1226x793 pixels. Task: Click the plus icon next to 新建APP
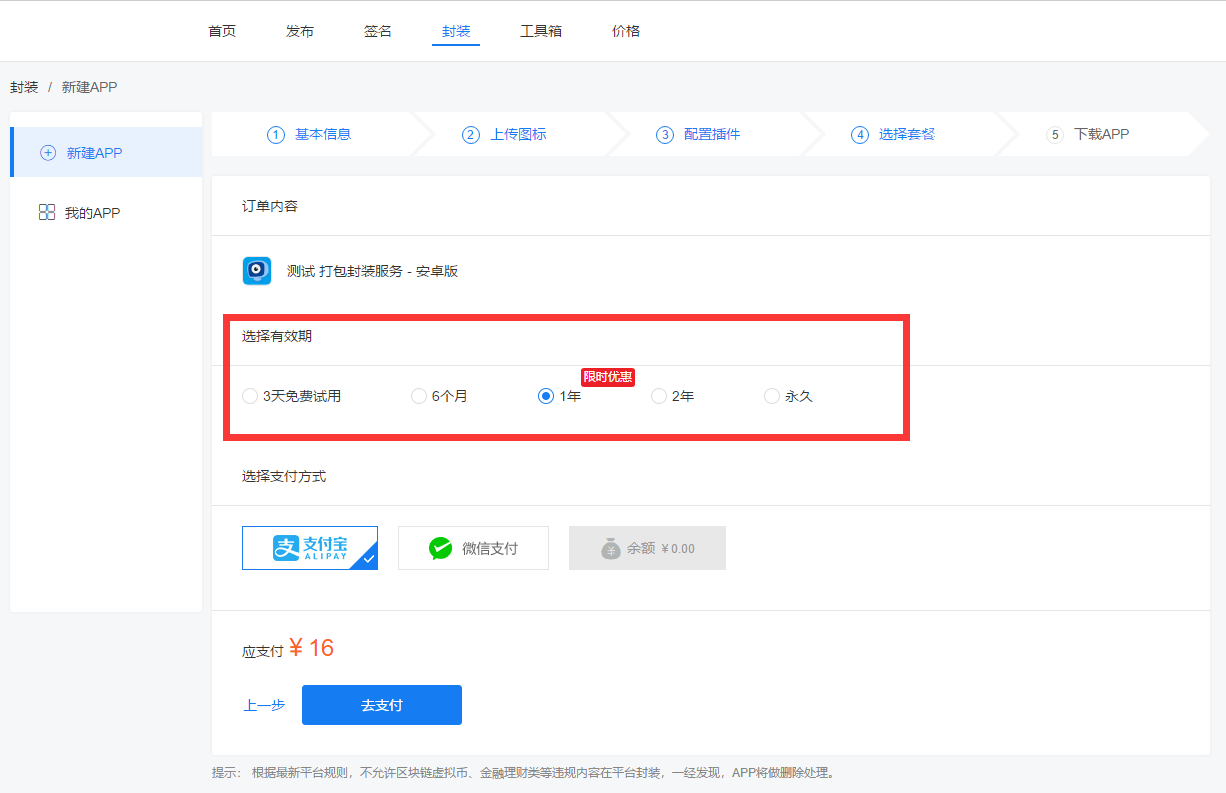pyautogui.click(x=48, y=153)
